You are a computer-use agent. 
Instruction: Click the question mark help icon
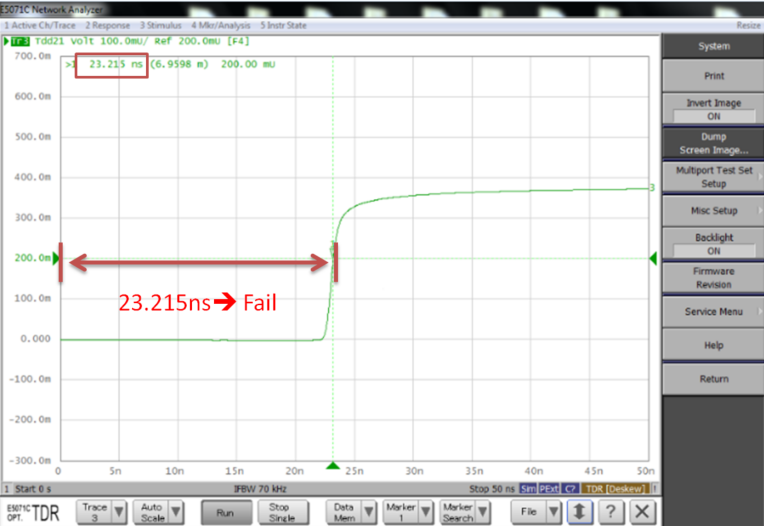(611, 512)
